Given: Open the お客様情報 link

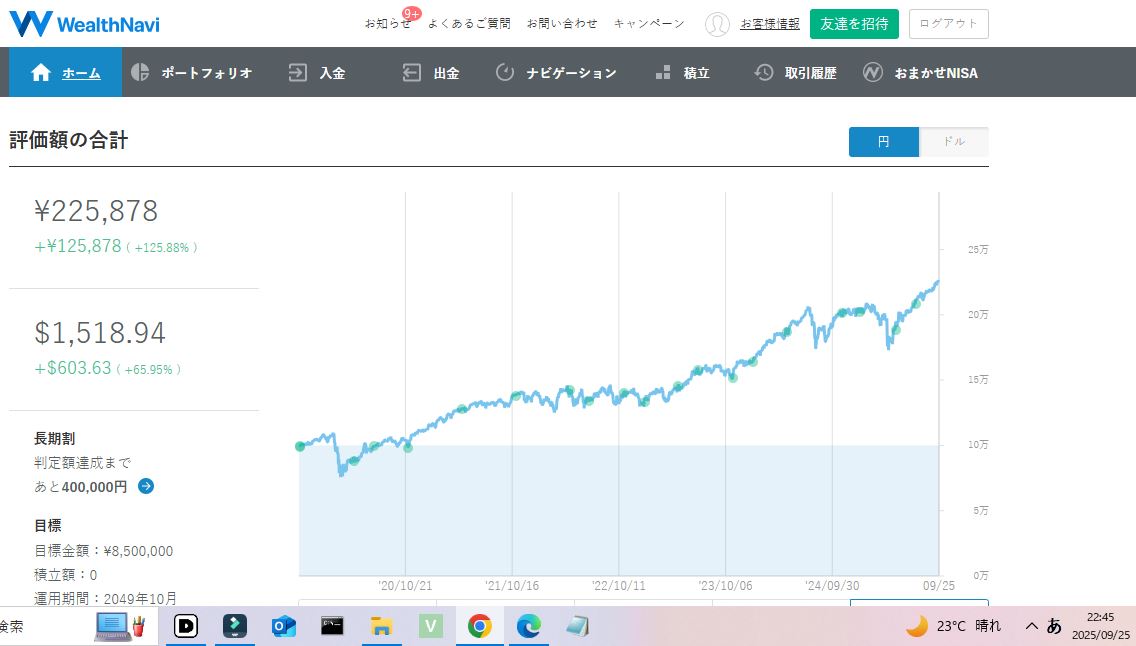Looking at the screenshot, I should pos(769,24).
